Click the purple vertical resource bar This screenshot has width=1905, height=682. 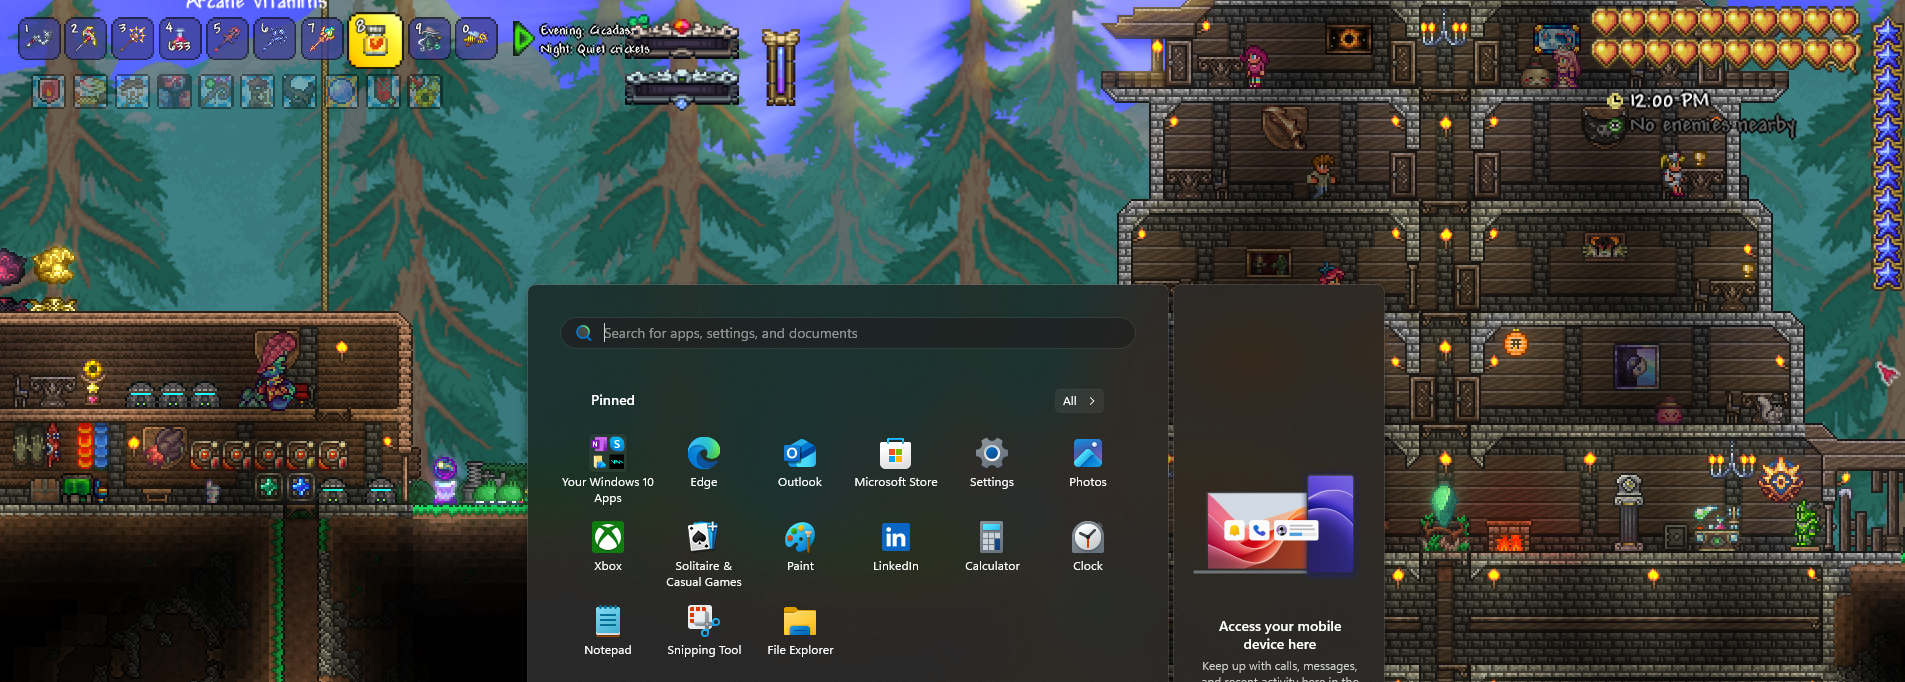tap(780, 68)
